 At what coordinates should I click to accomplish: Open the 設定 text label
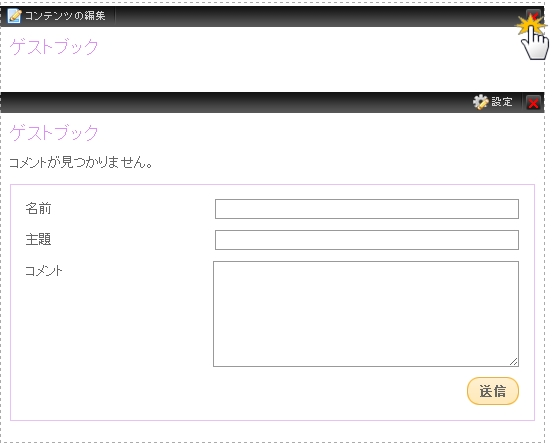click(502, 102)
